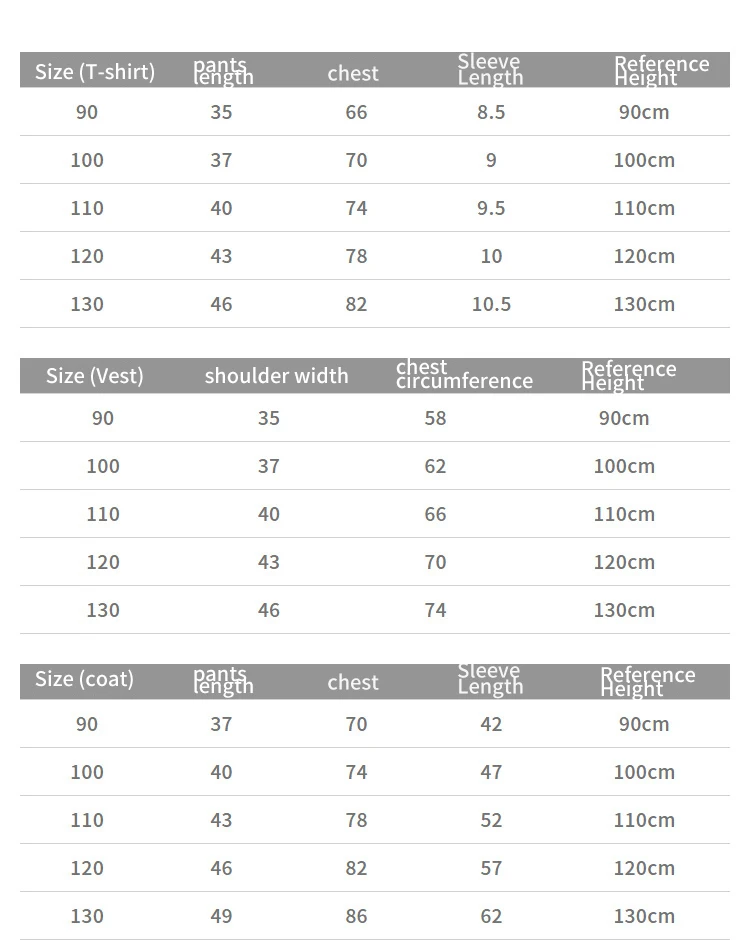Viewport: 750px width, 940px height.
Task: Select the 'shoulder width' column header
Action: (x=276, y=376)
